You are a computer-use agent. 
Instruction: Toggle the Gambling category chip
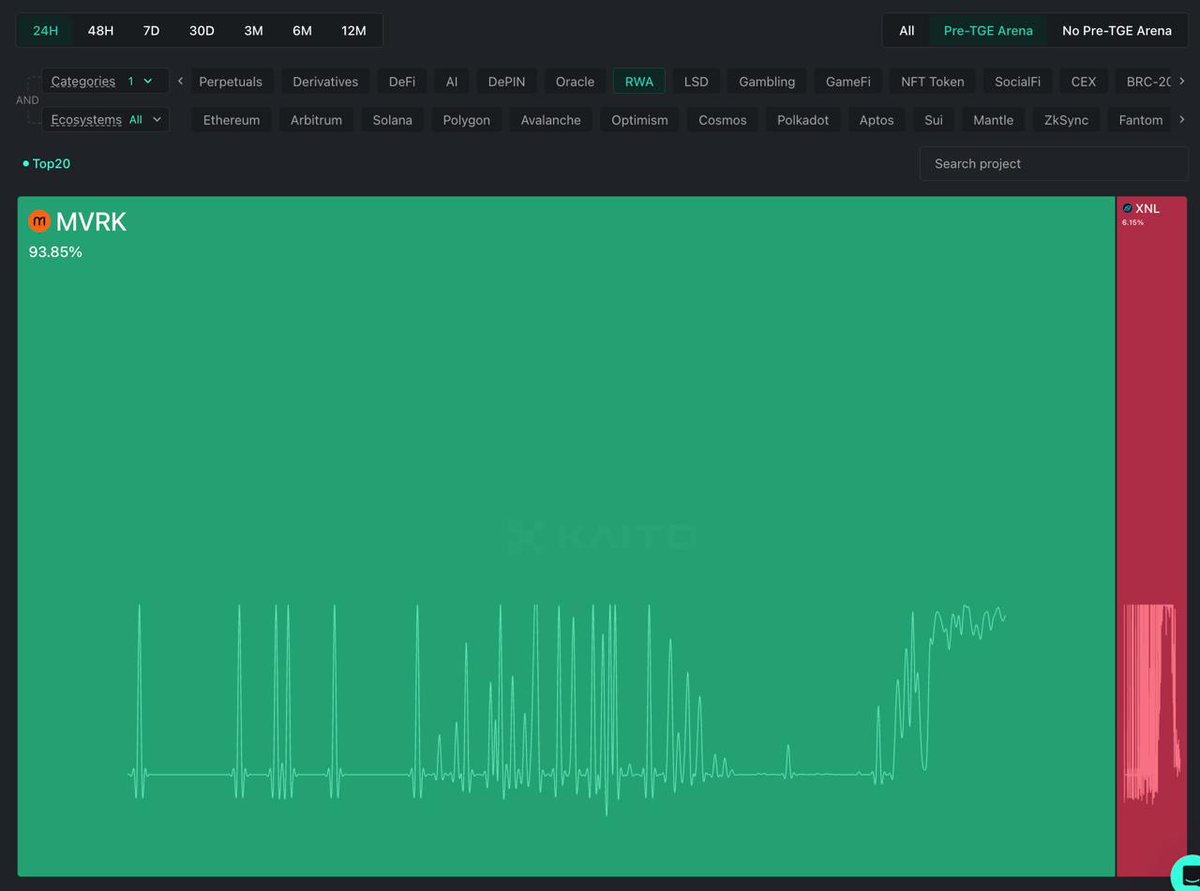coord(767,82)
